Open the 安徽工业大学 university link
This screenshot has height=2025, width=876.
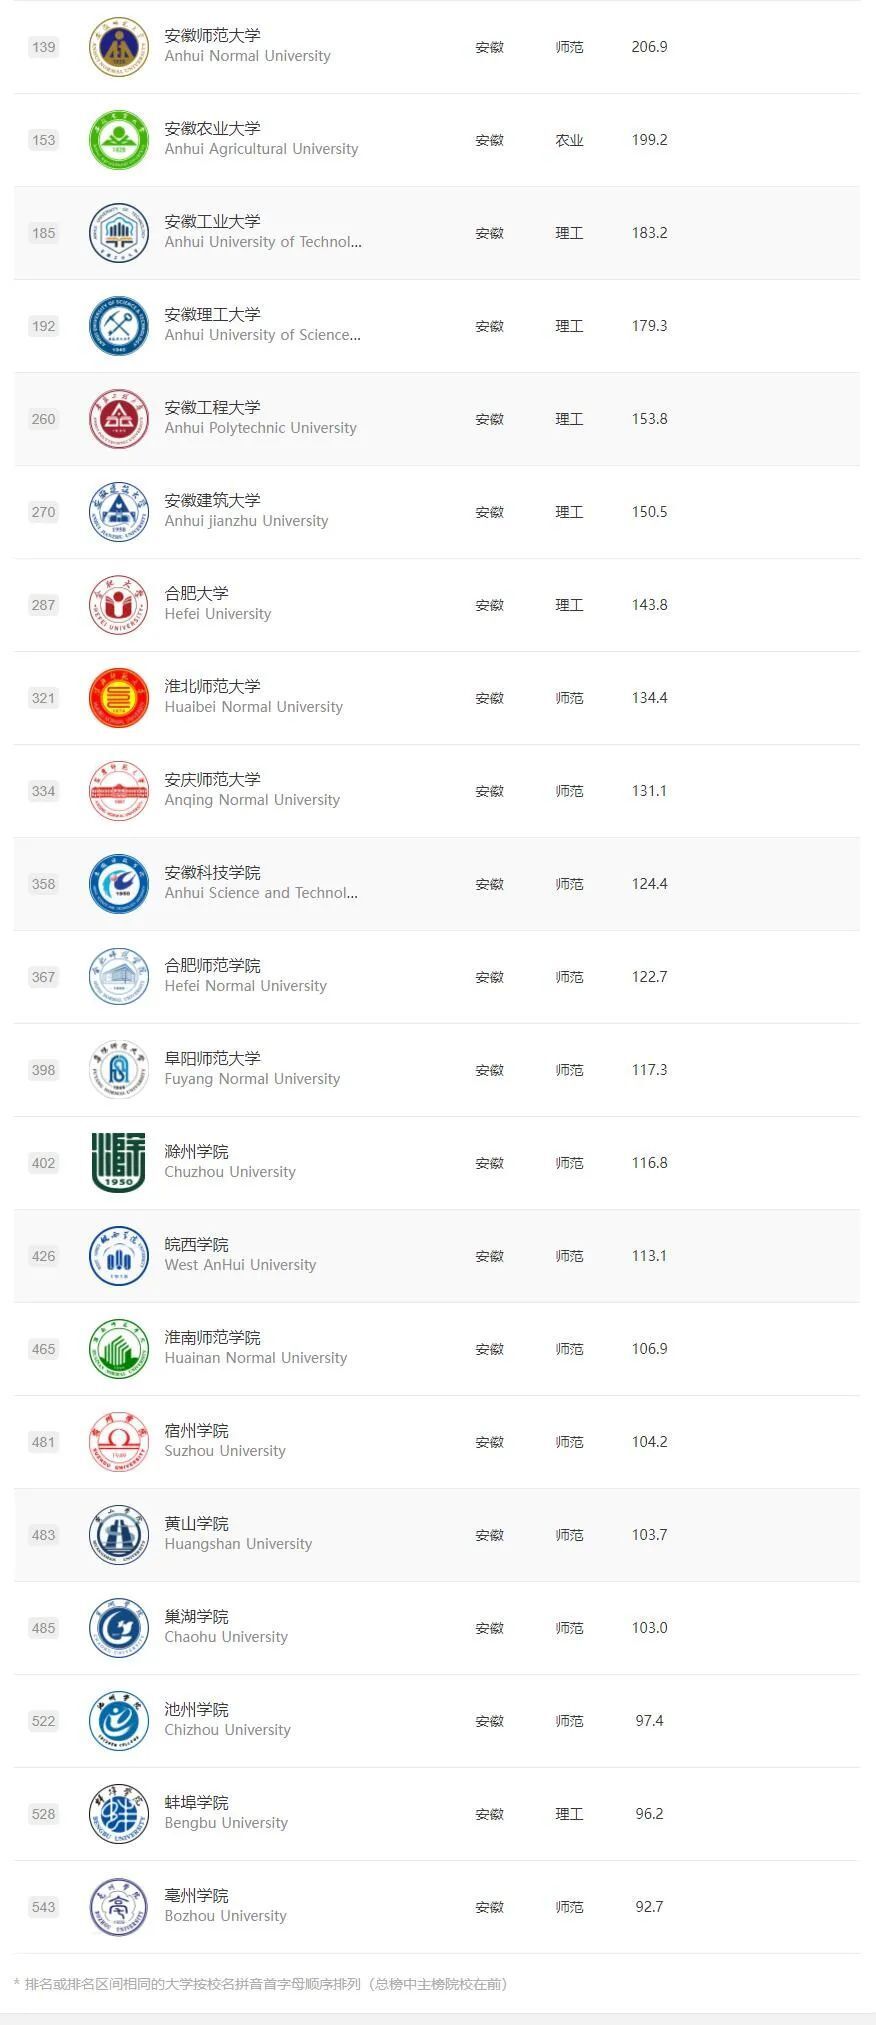tap(212, 222)
